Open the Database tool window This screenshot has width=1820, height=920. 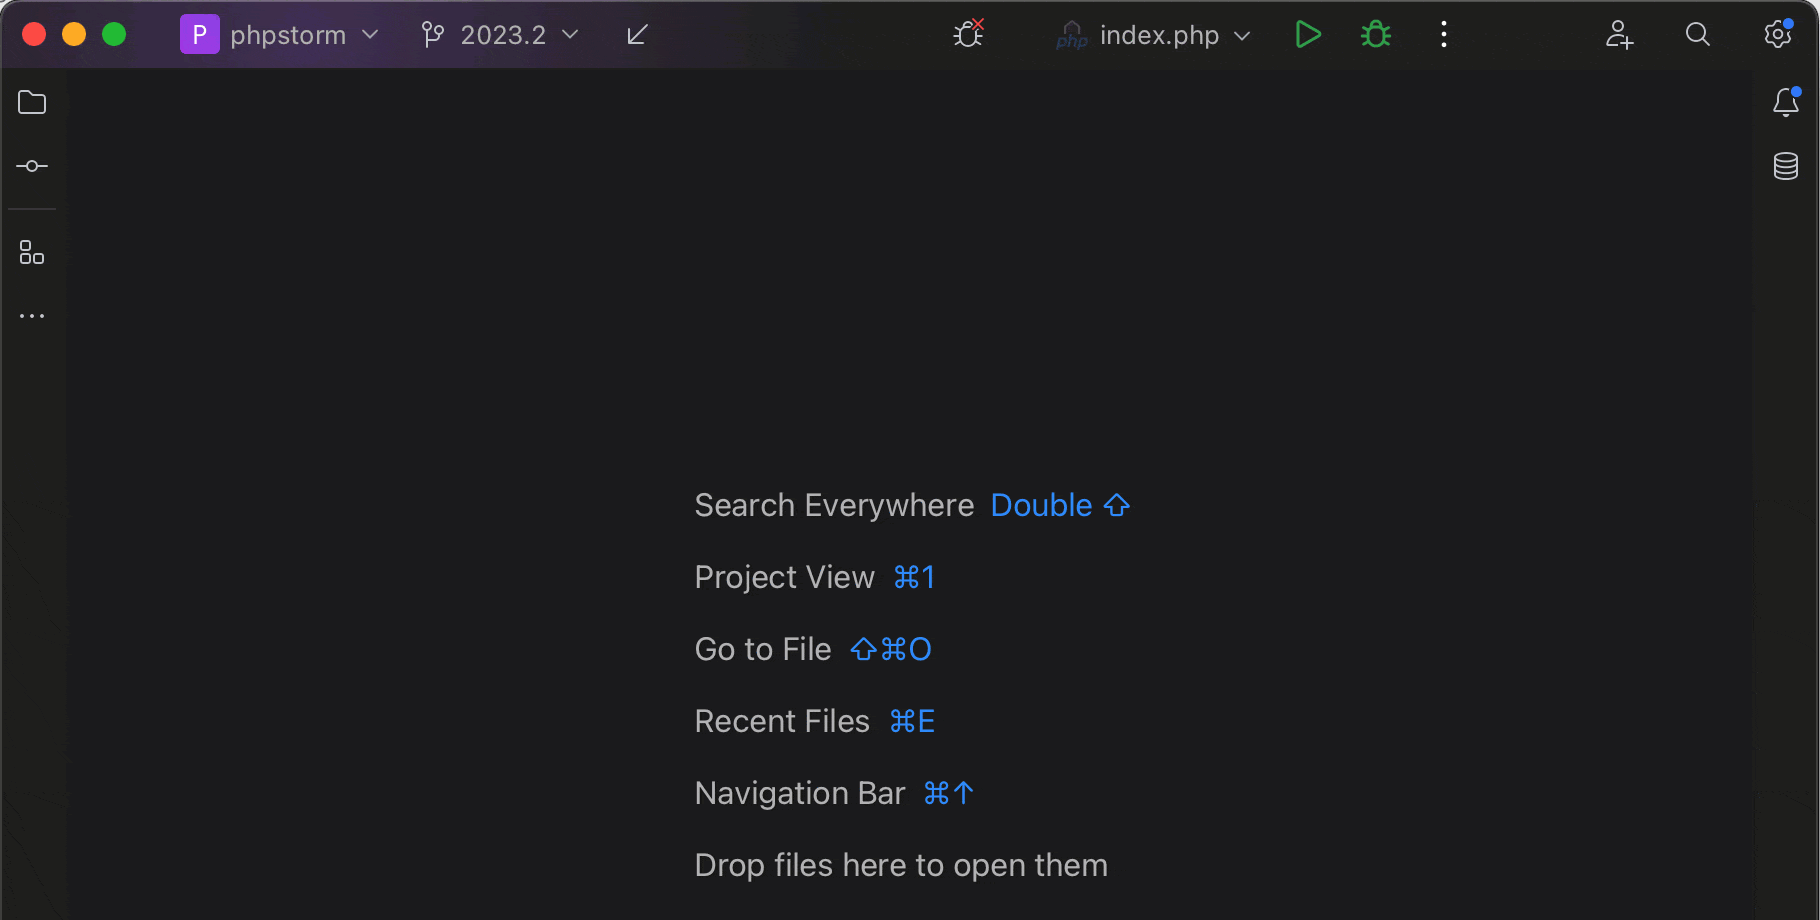1786,166
